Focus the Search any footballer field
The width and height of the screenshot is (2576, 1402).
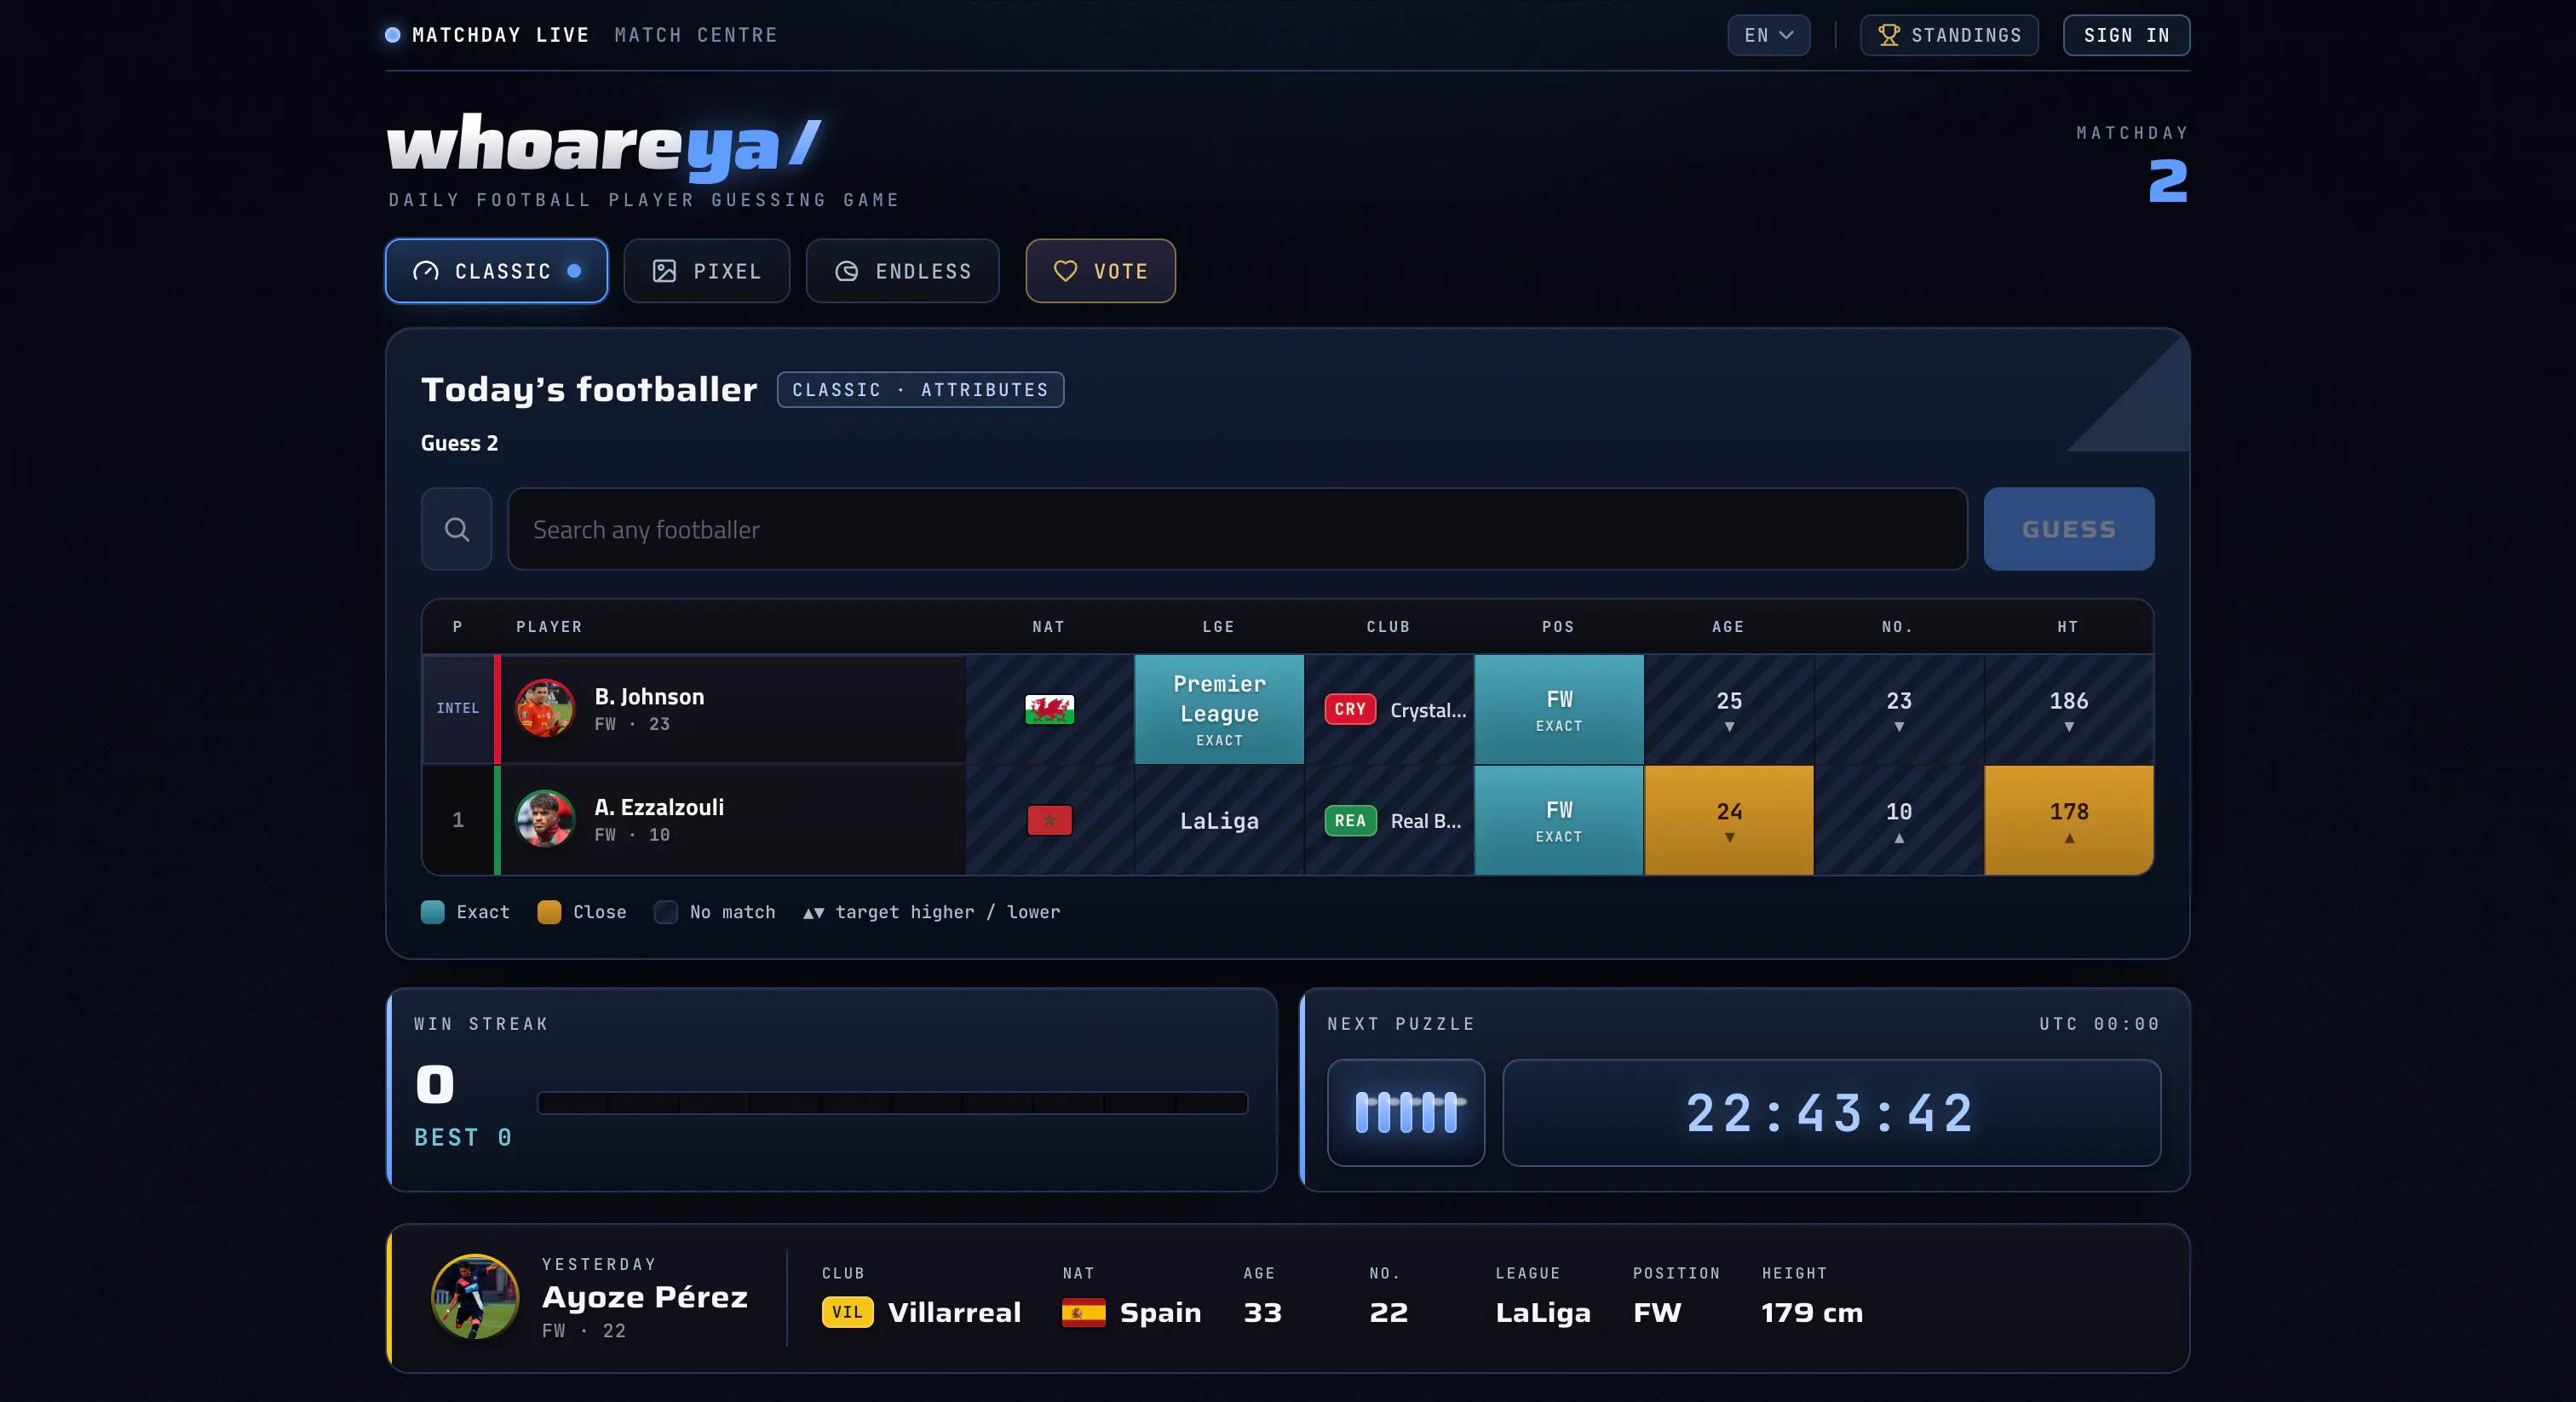pos(1237,529)
